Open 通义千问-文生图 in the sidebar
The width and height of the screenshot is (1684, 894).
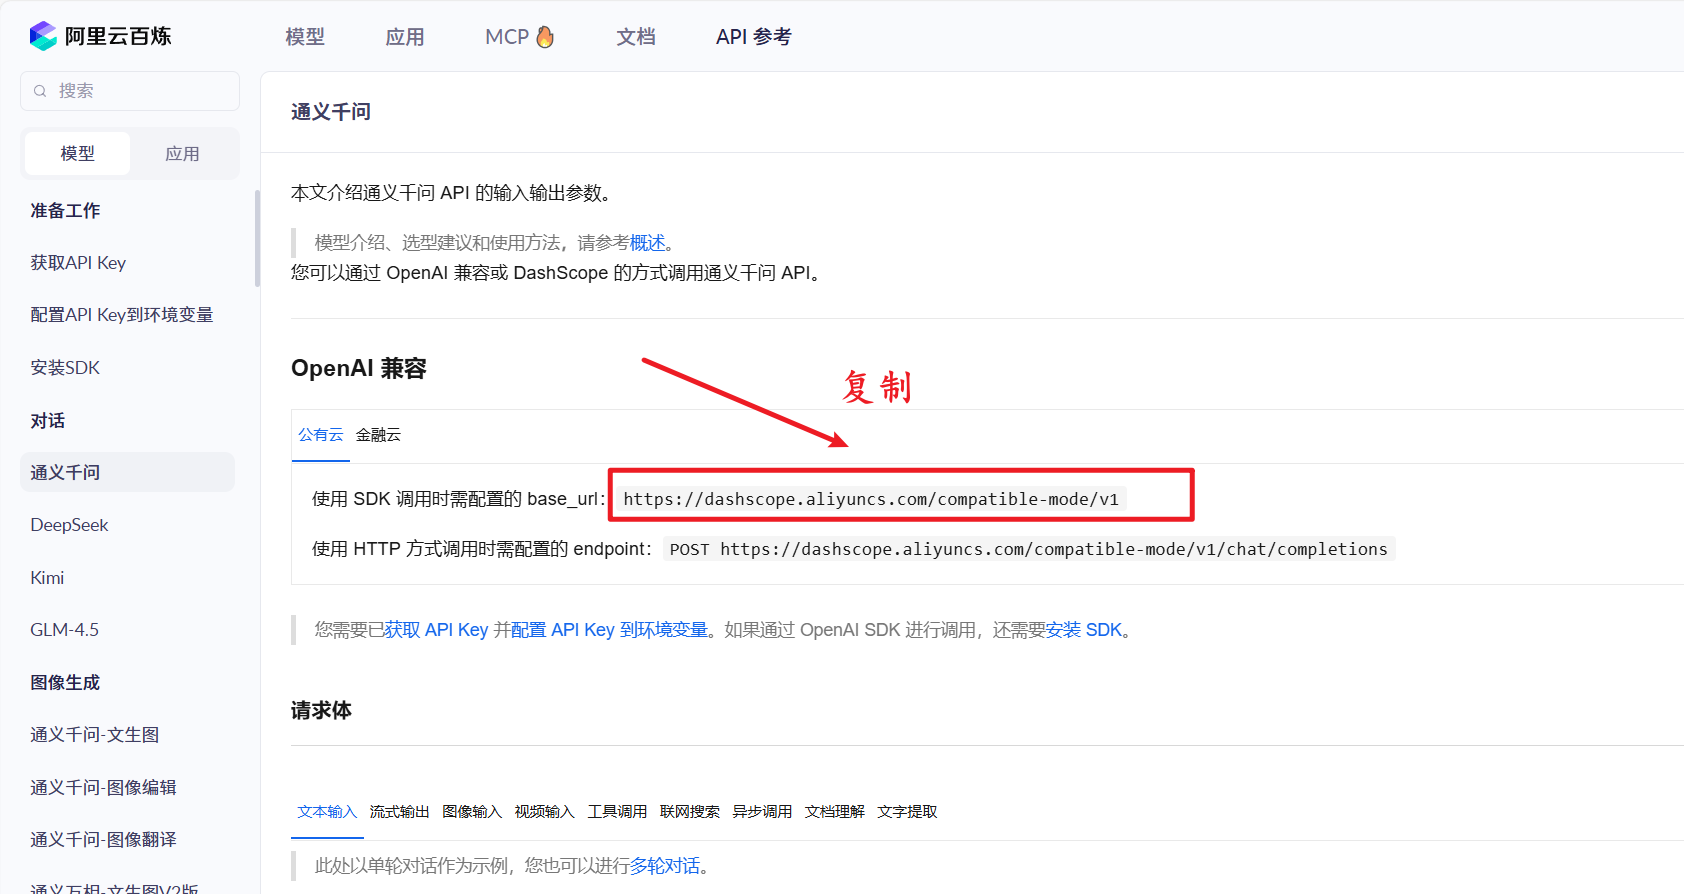[x=95, y=735]
